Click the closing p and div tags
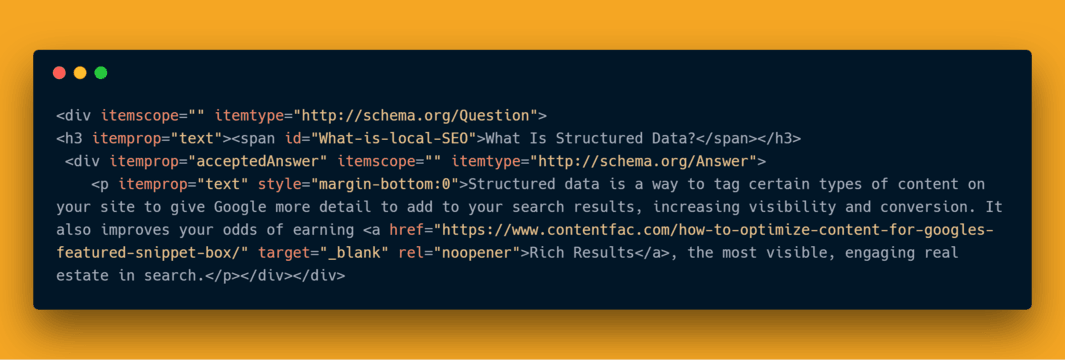The height and width of the screenshot is (360, 1065). point(278,276)
